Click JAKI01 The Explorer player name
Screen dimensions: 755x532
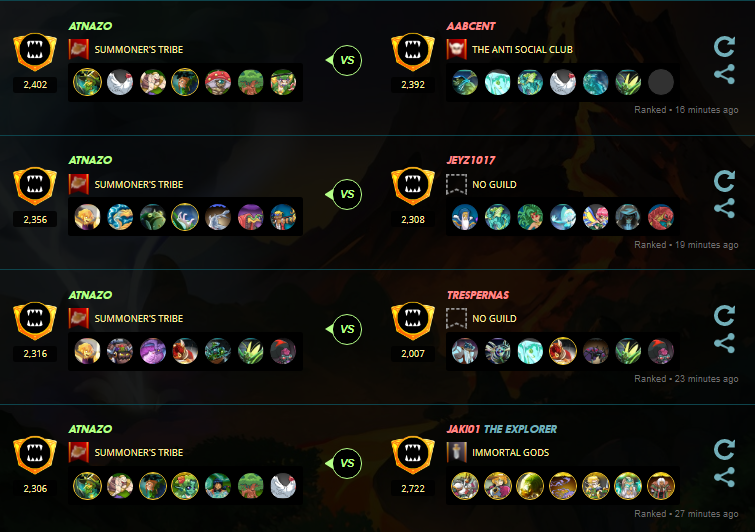pyautogui.click(x=501, y=429)
